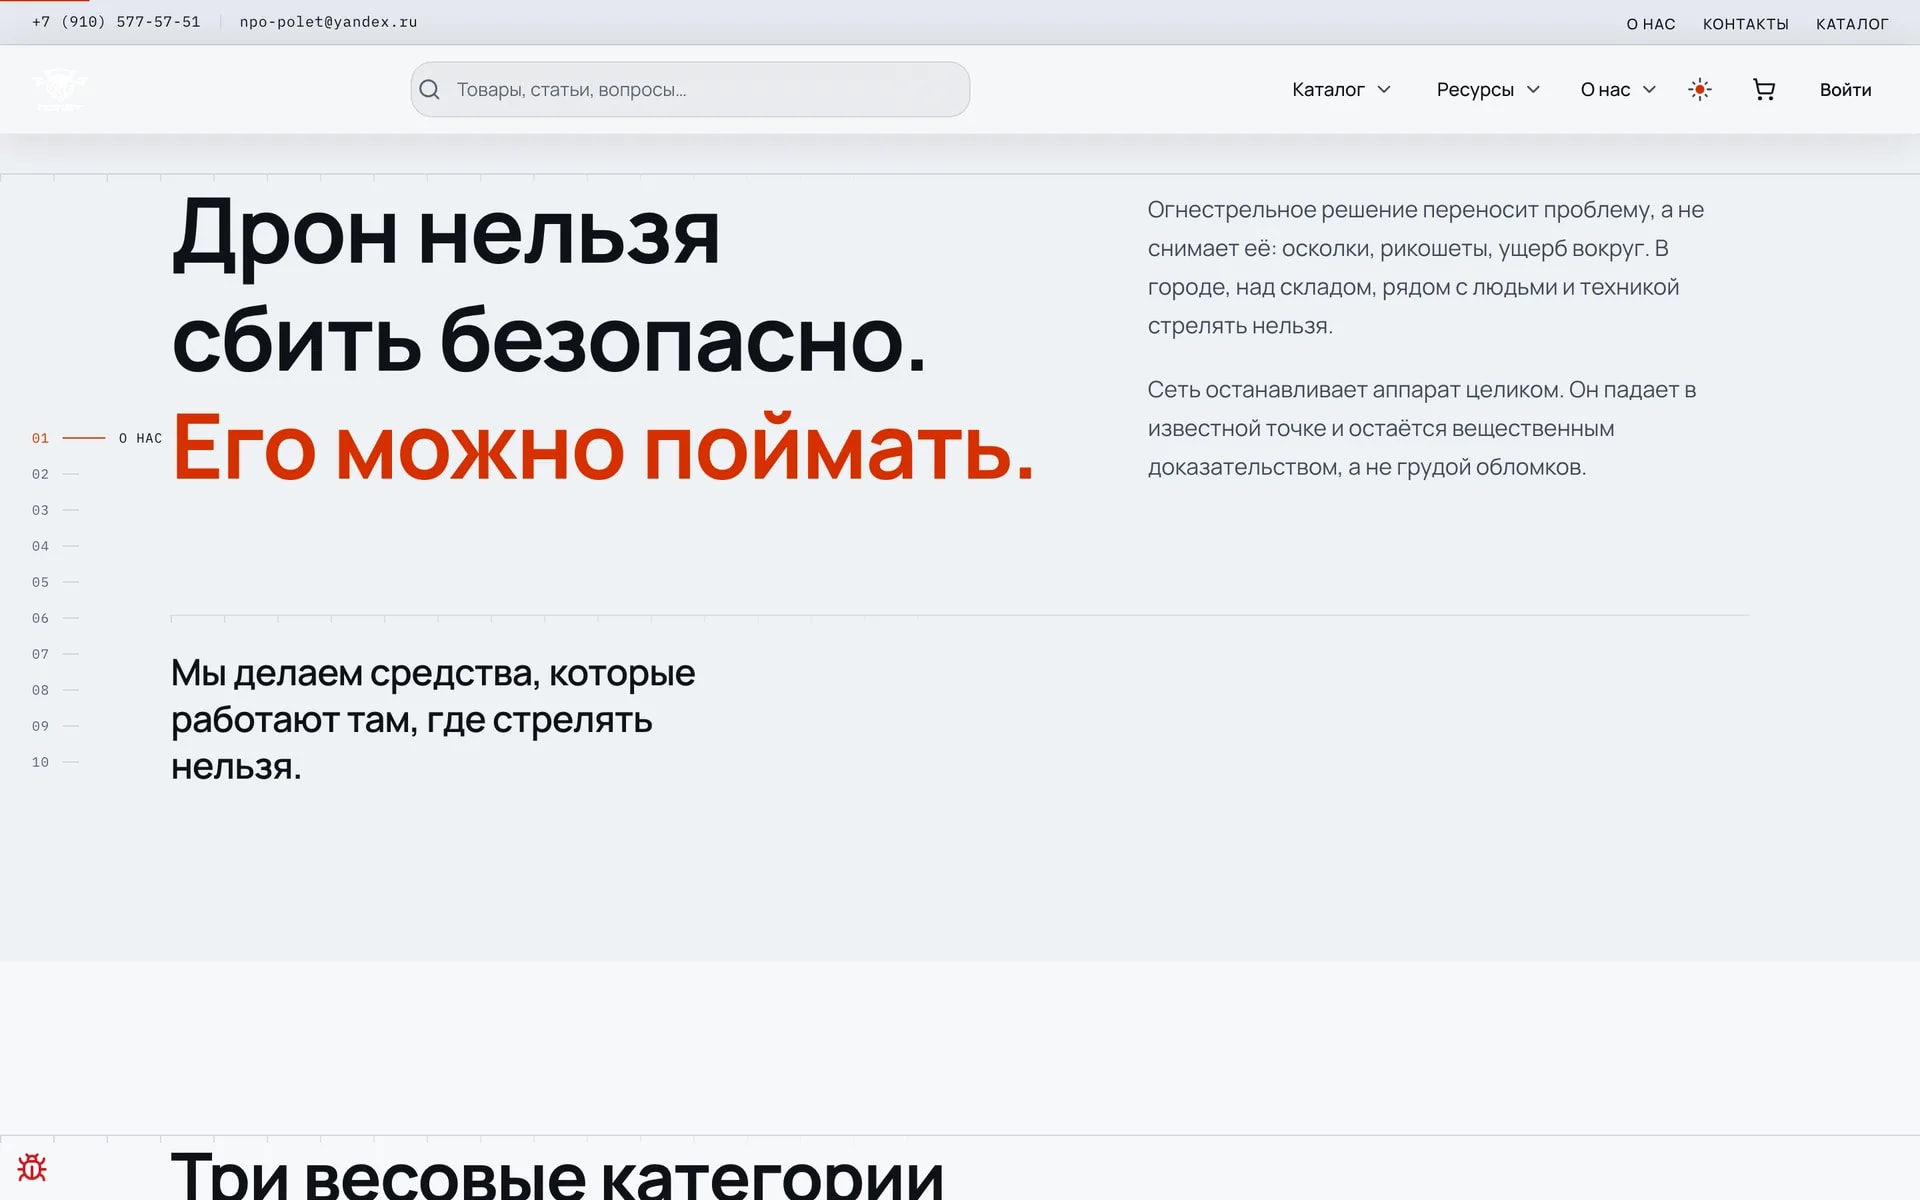Jump to section marker 09

(55, 726)
